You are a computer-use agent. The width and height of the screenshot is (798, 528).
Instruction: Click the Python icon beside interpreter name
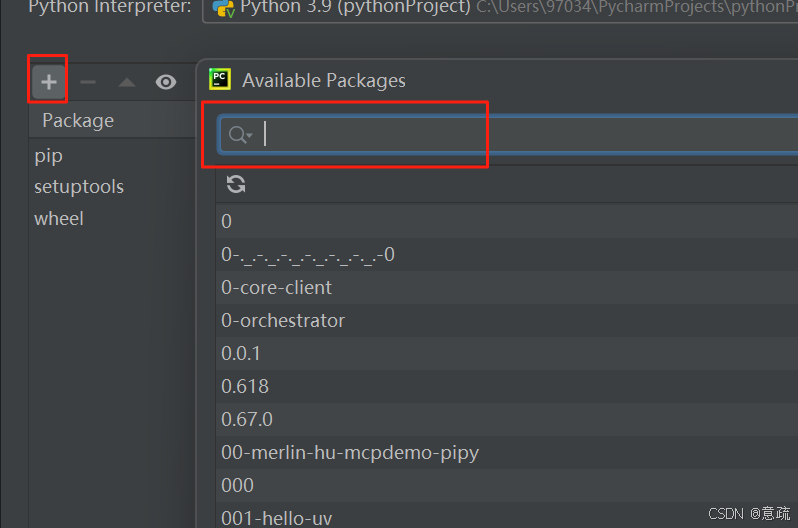click(223, 8)
